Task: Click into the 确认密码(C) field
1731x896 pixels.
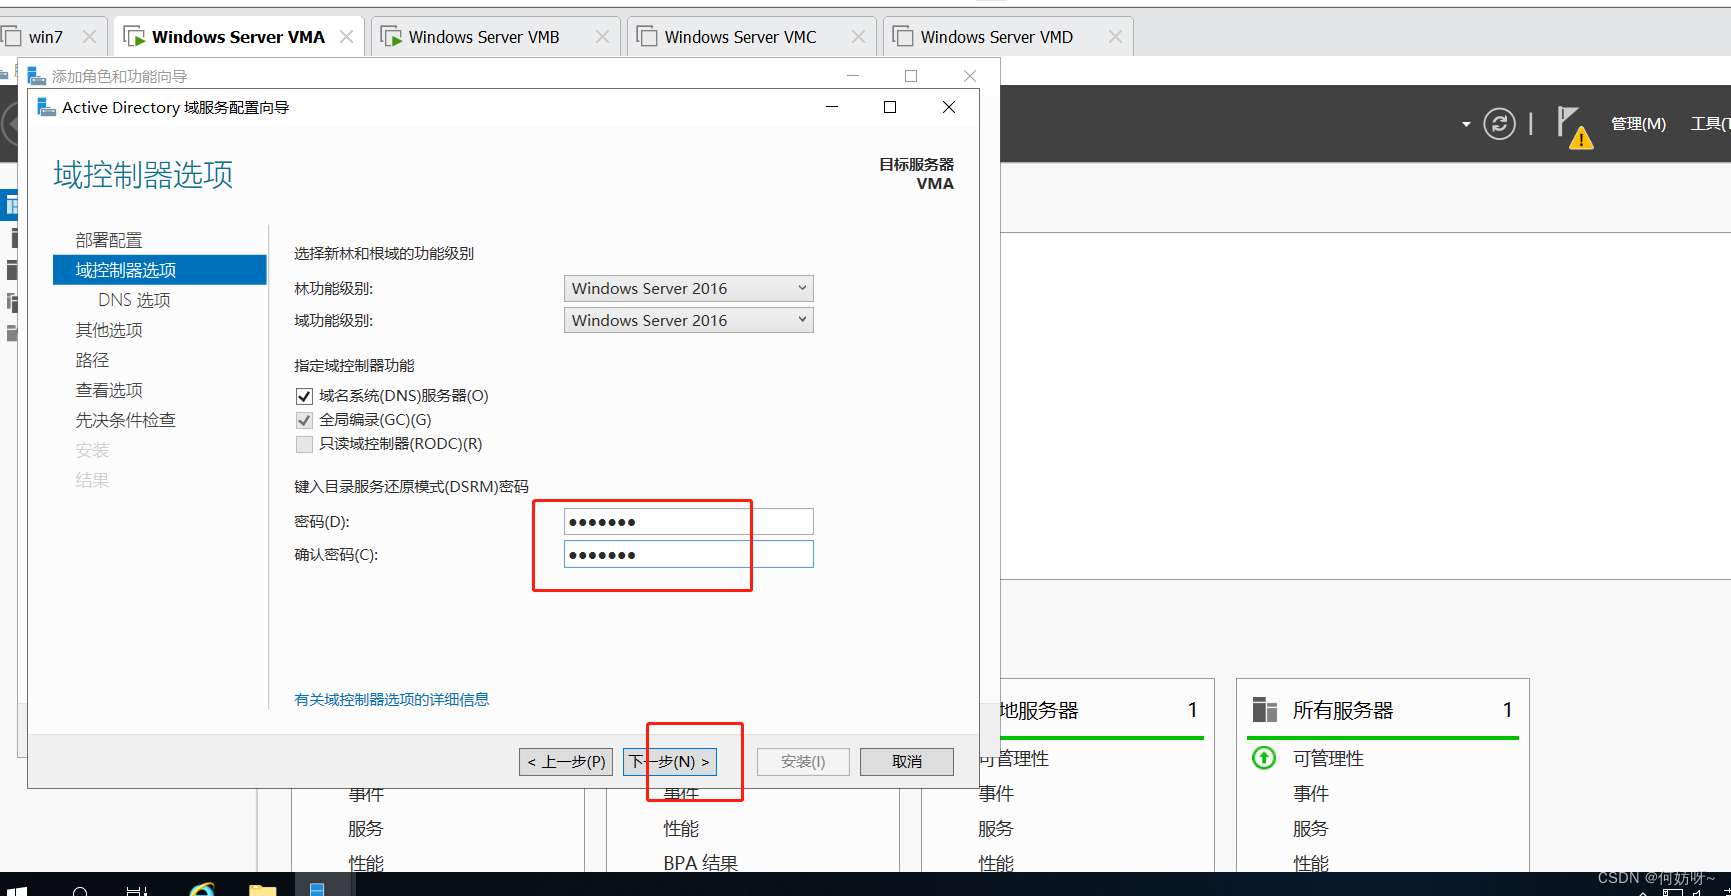Action: (688, 554)
